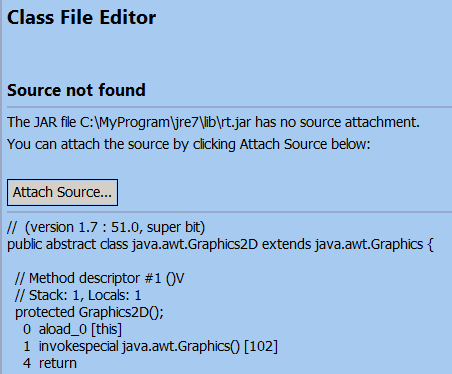Click the rt.jar file path text
This screenshot has height=374, width=452.
(165, 122)
